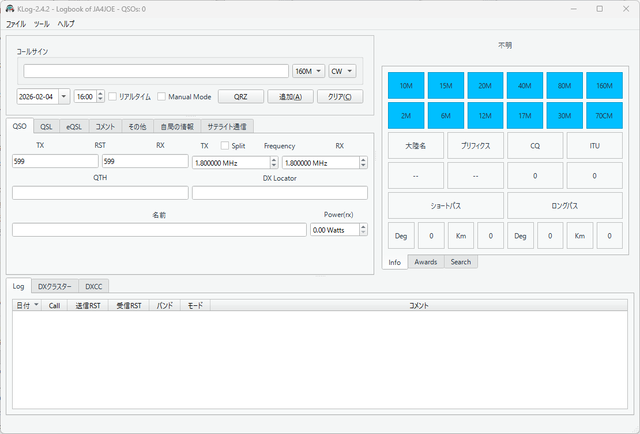This screenshot has height=434, width=640.
Task: Click the 15M band tile
Action: click(446, 85)
